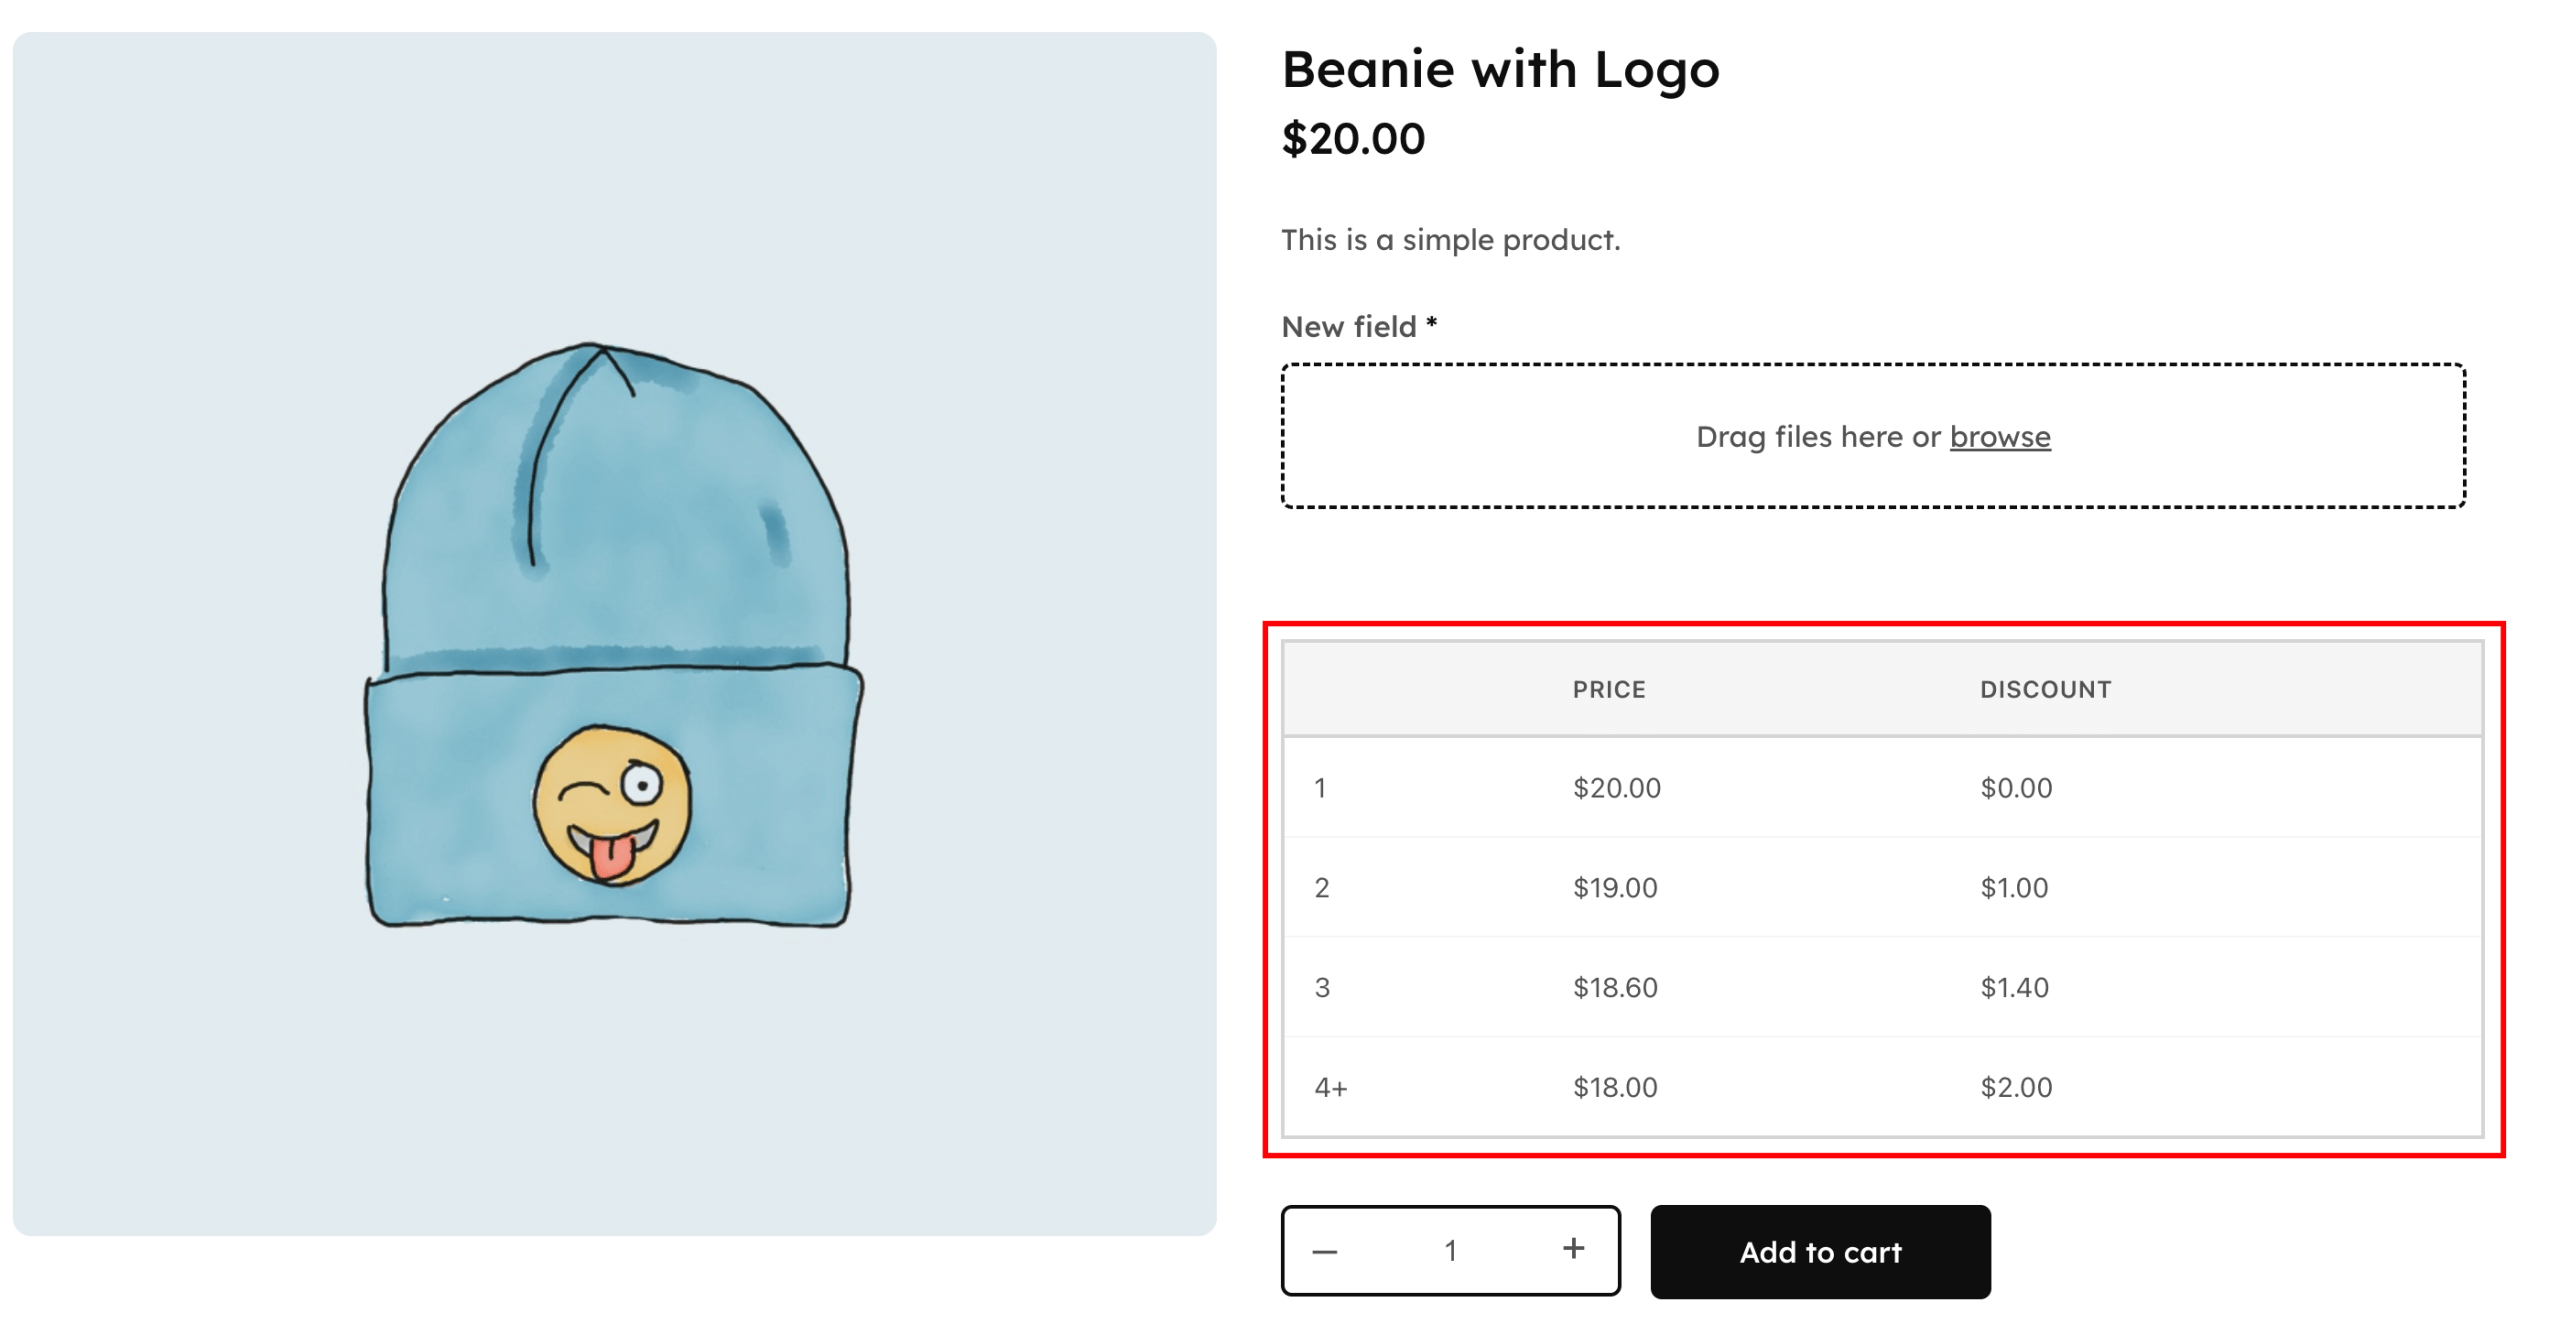Click the plus icon to increase quantity
2560x1324 pixels.
pos(1573,1250)
